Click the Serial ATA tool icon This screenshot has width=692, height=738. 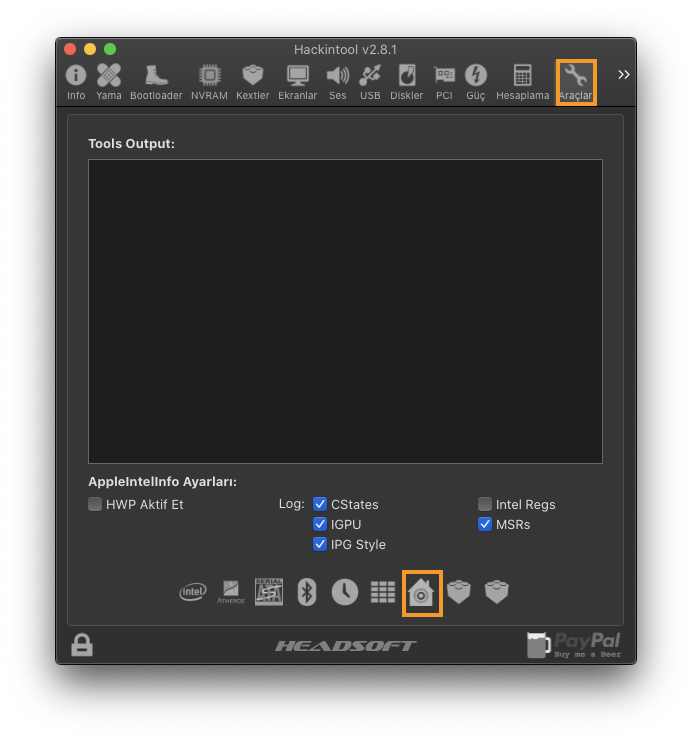269,592
